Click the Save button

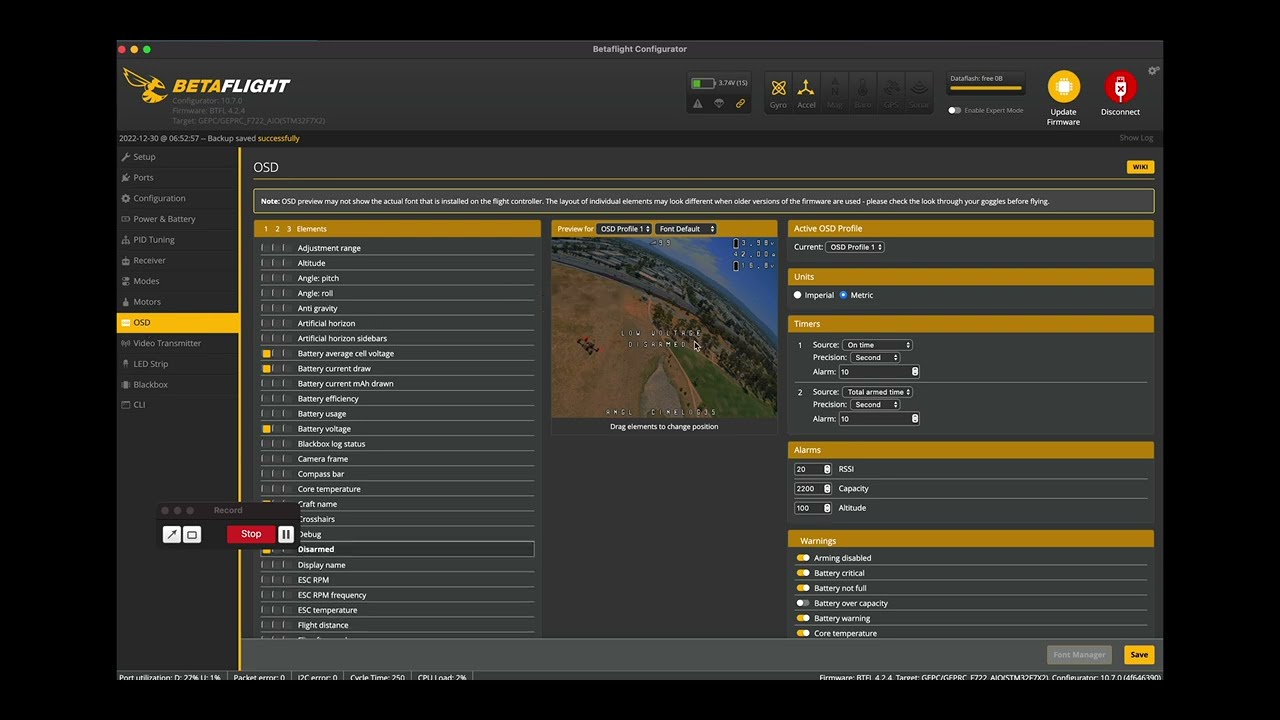click(x=1139, y=655)
